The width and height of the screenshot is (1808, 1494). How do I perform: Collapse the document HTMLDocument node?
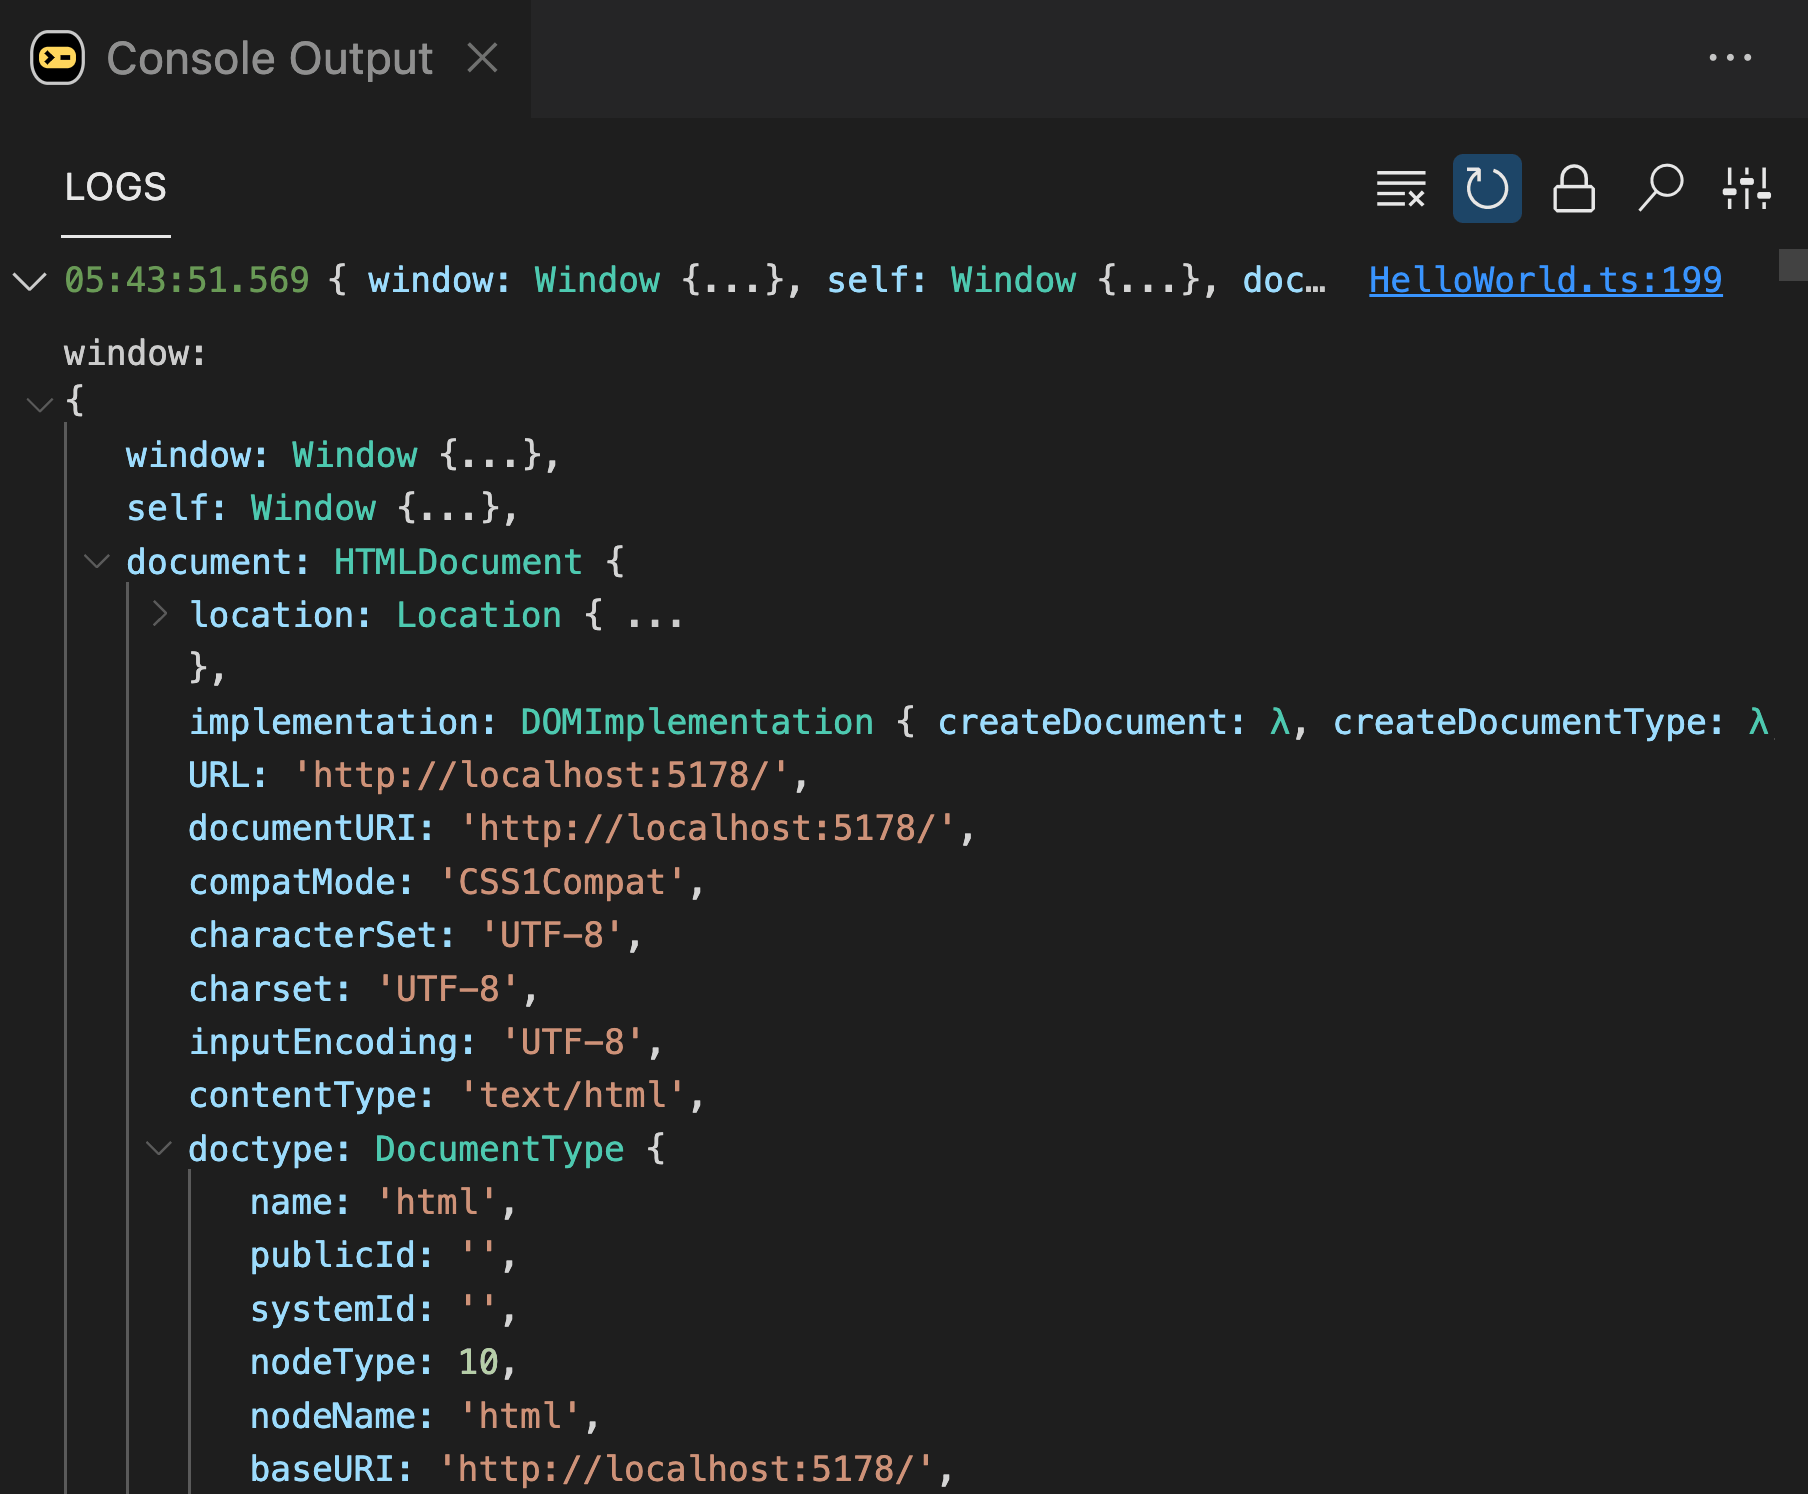(97, 561)
